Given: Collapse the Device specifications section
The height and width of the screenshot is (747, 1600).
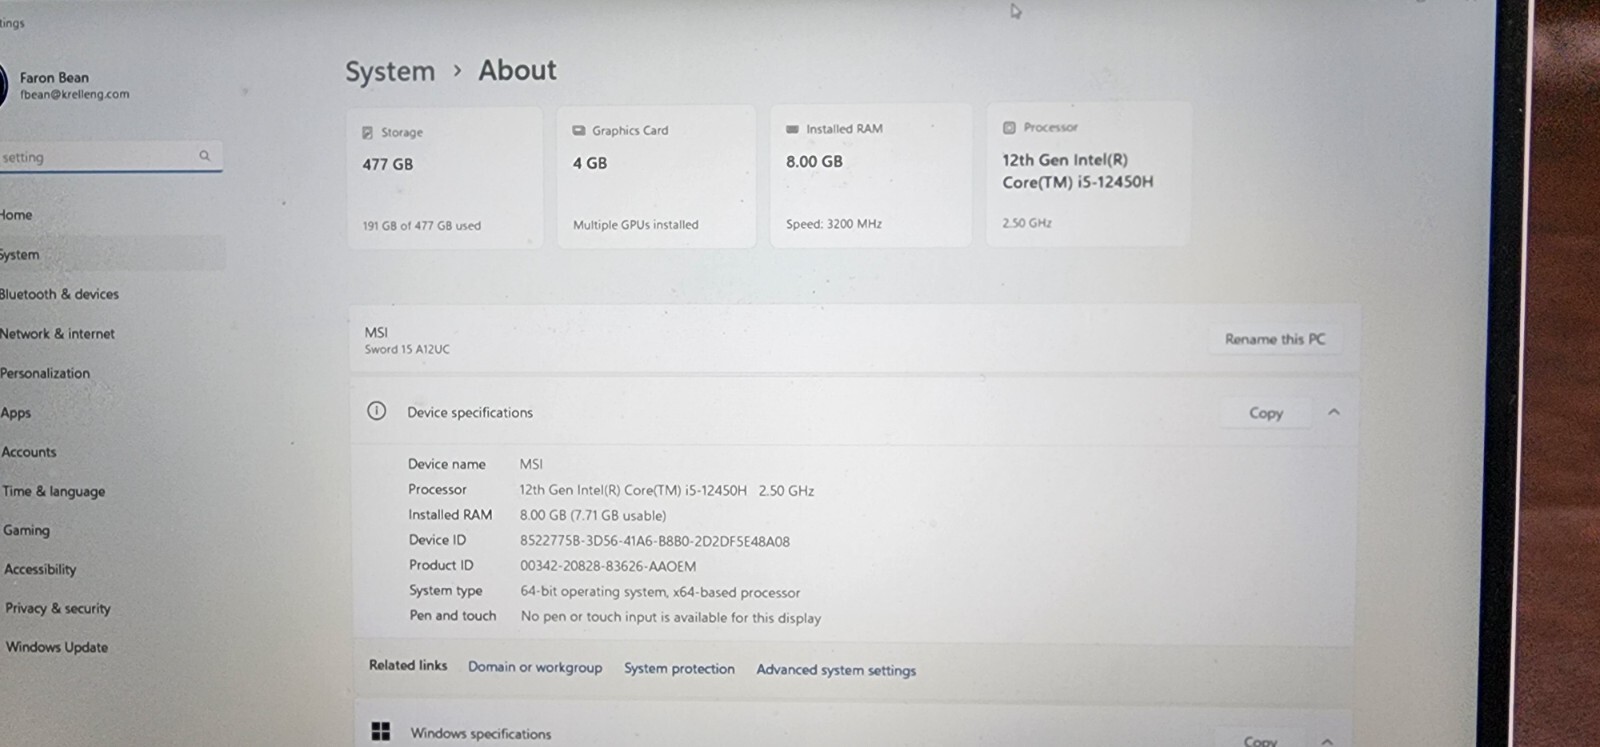Looking at the screenshot, I should click(1333, 412).
